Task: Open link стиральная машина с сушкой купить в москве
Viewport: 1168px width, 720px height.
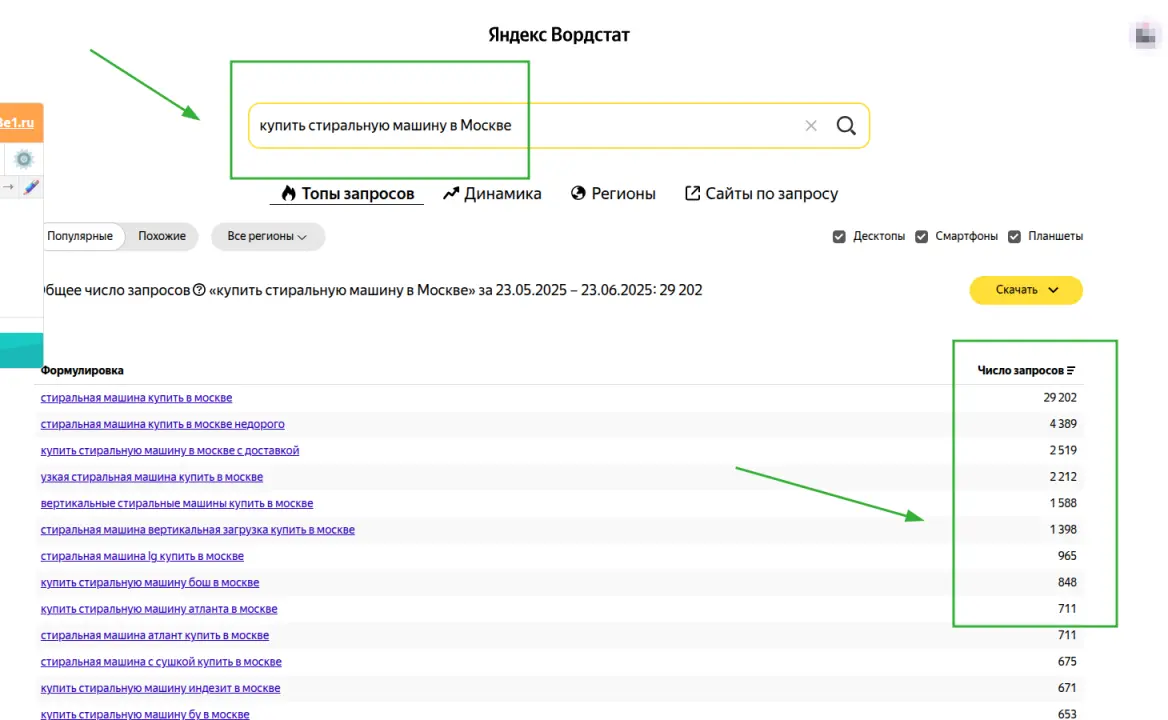Action: [x=161, y=662]
